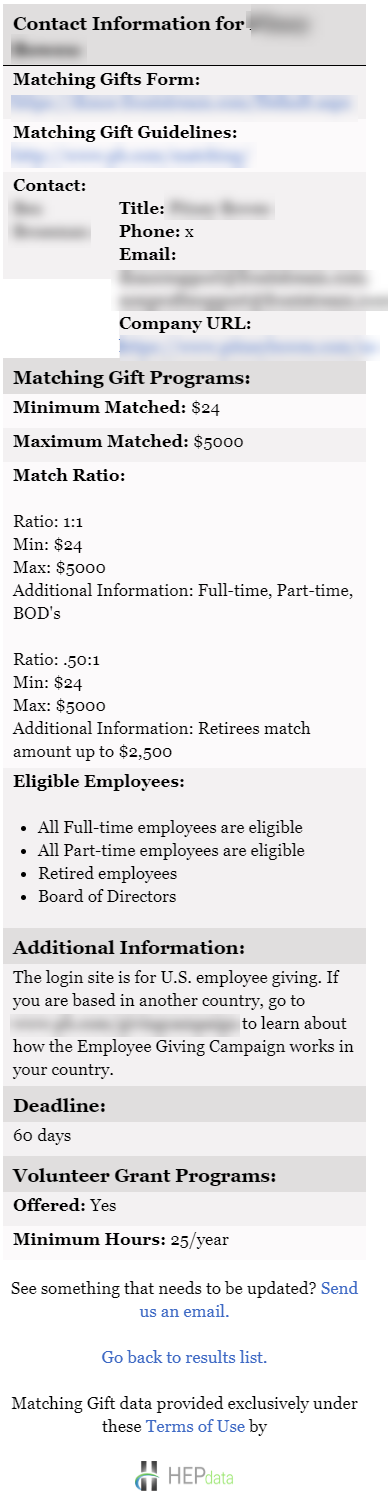Viewport: 388px width, 1497px height.
Task: Click the Contact Information header
Action: pos(184,34)
